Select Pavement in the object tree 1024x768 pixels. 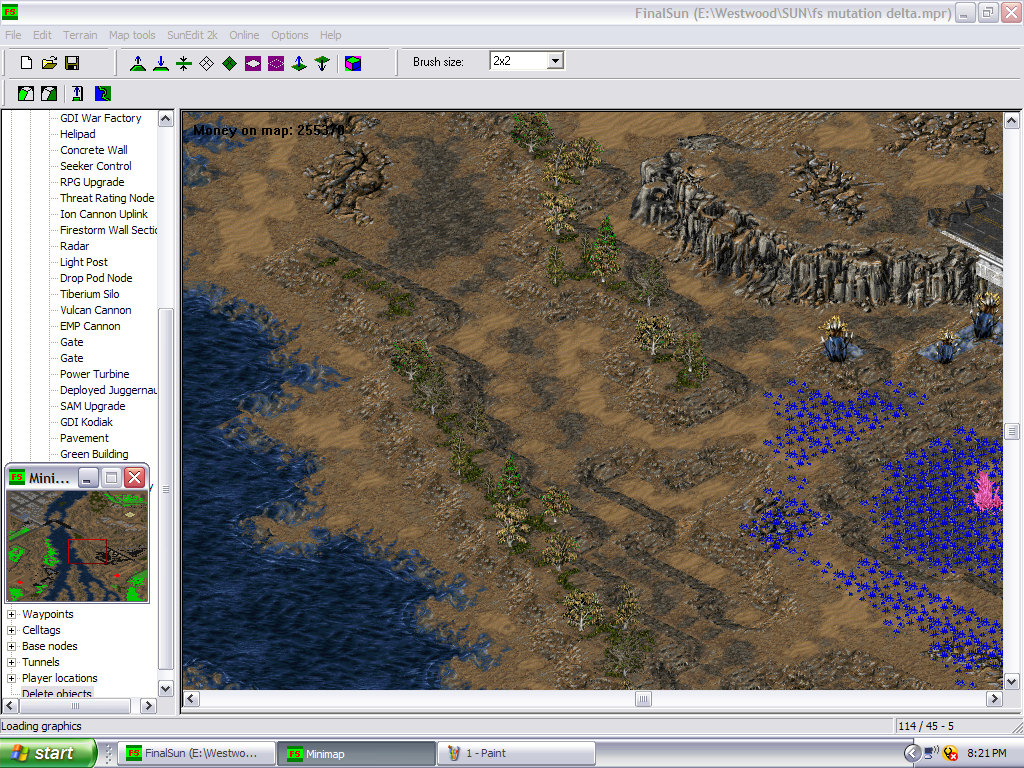(x=84, y=438)
